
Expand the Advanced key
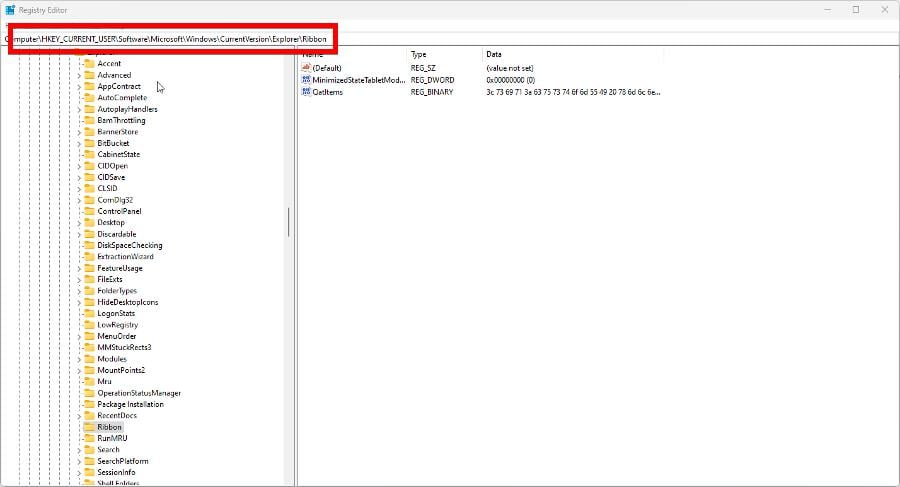click(79, 75)
